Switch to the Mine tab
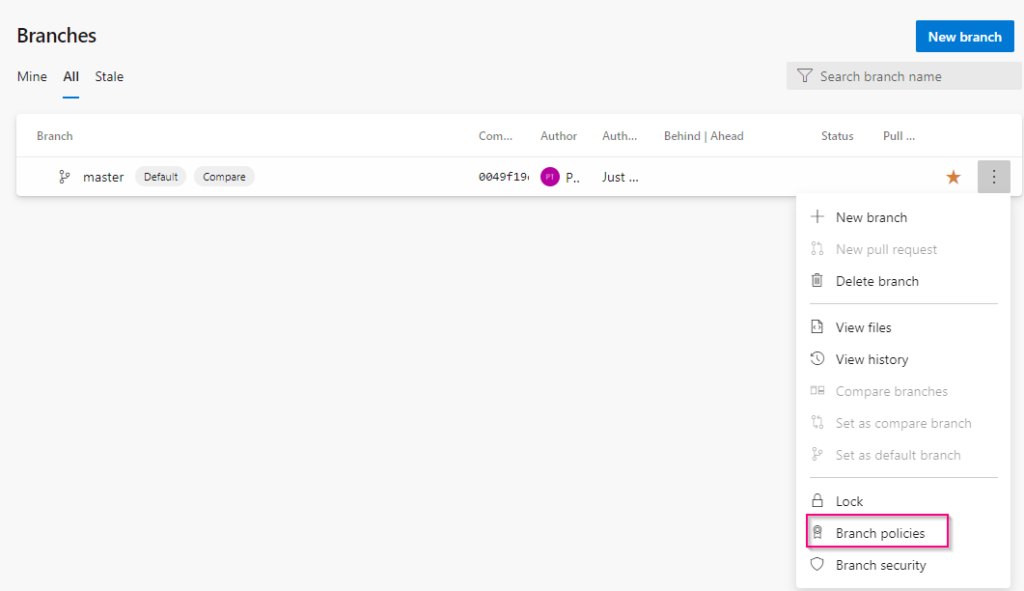The image size is (1024, 591). pyautogui.click(x=31, y=76)
